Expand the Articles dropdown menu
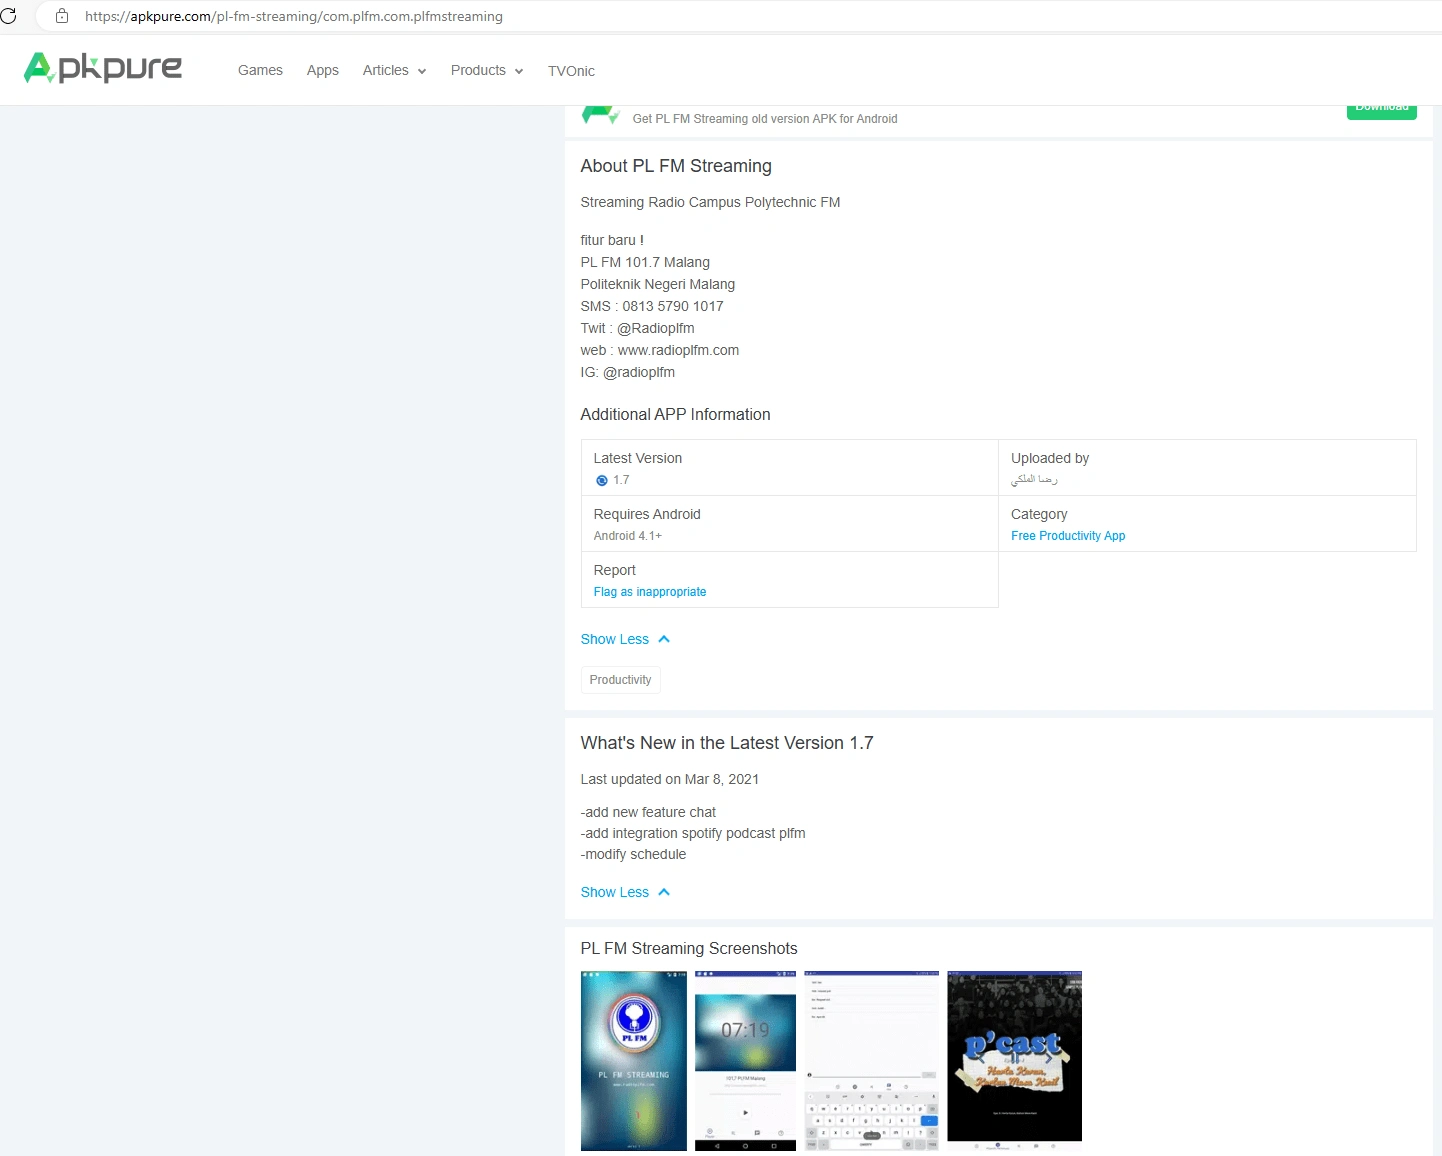This screenshot has width=1442, height=1156. (395, 70)
